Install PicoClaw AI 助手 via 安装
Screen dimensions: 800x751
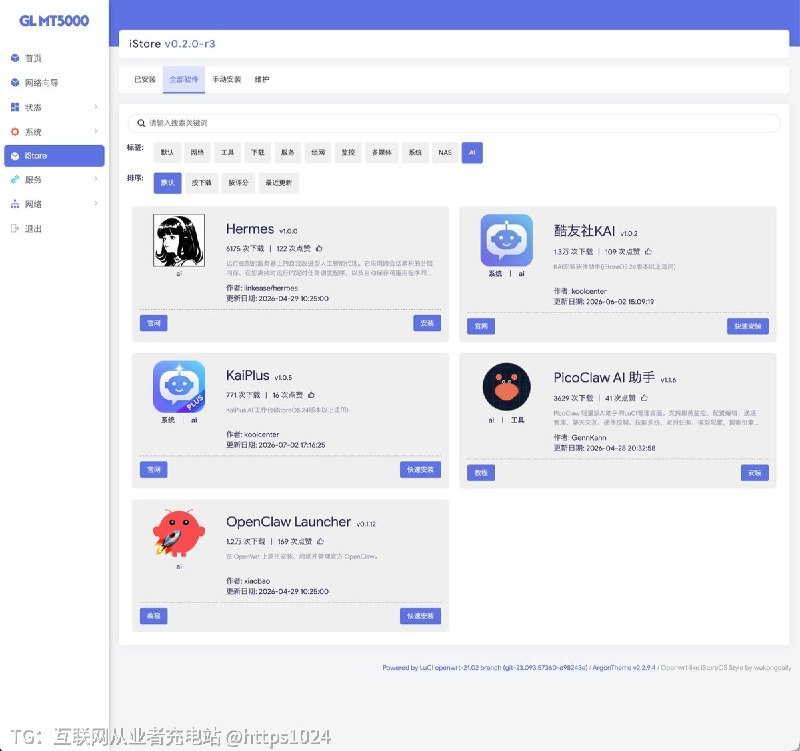(x=755, y=472)
